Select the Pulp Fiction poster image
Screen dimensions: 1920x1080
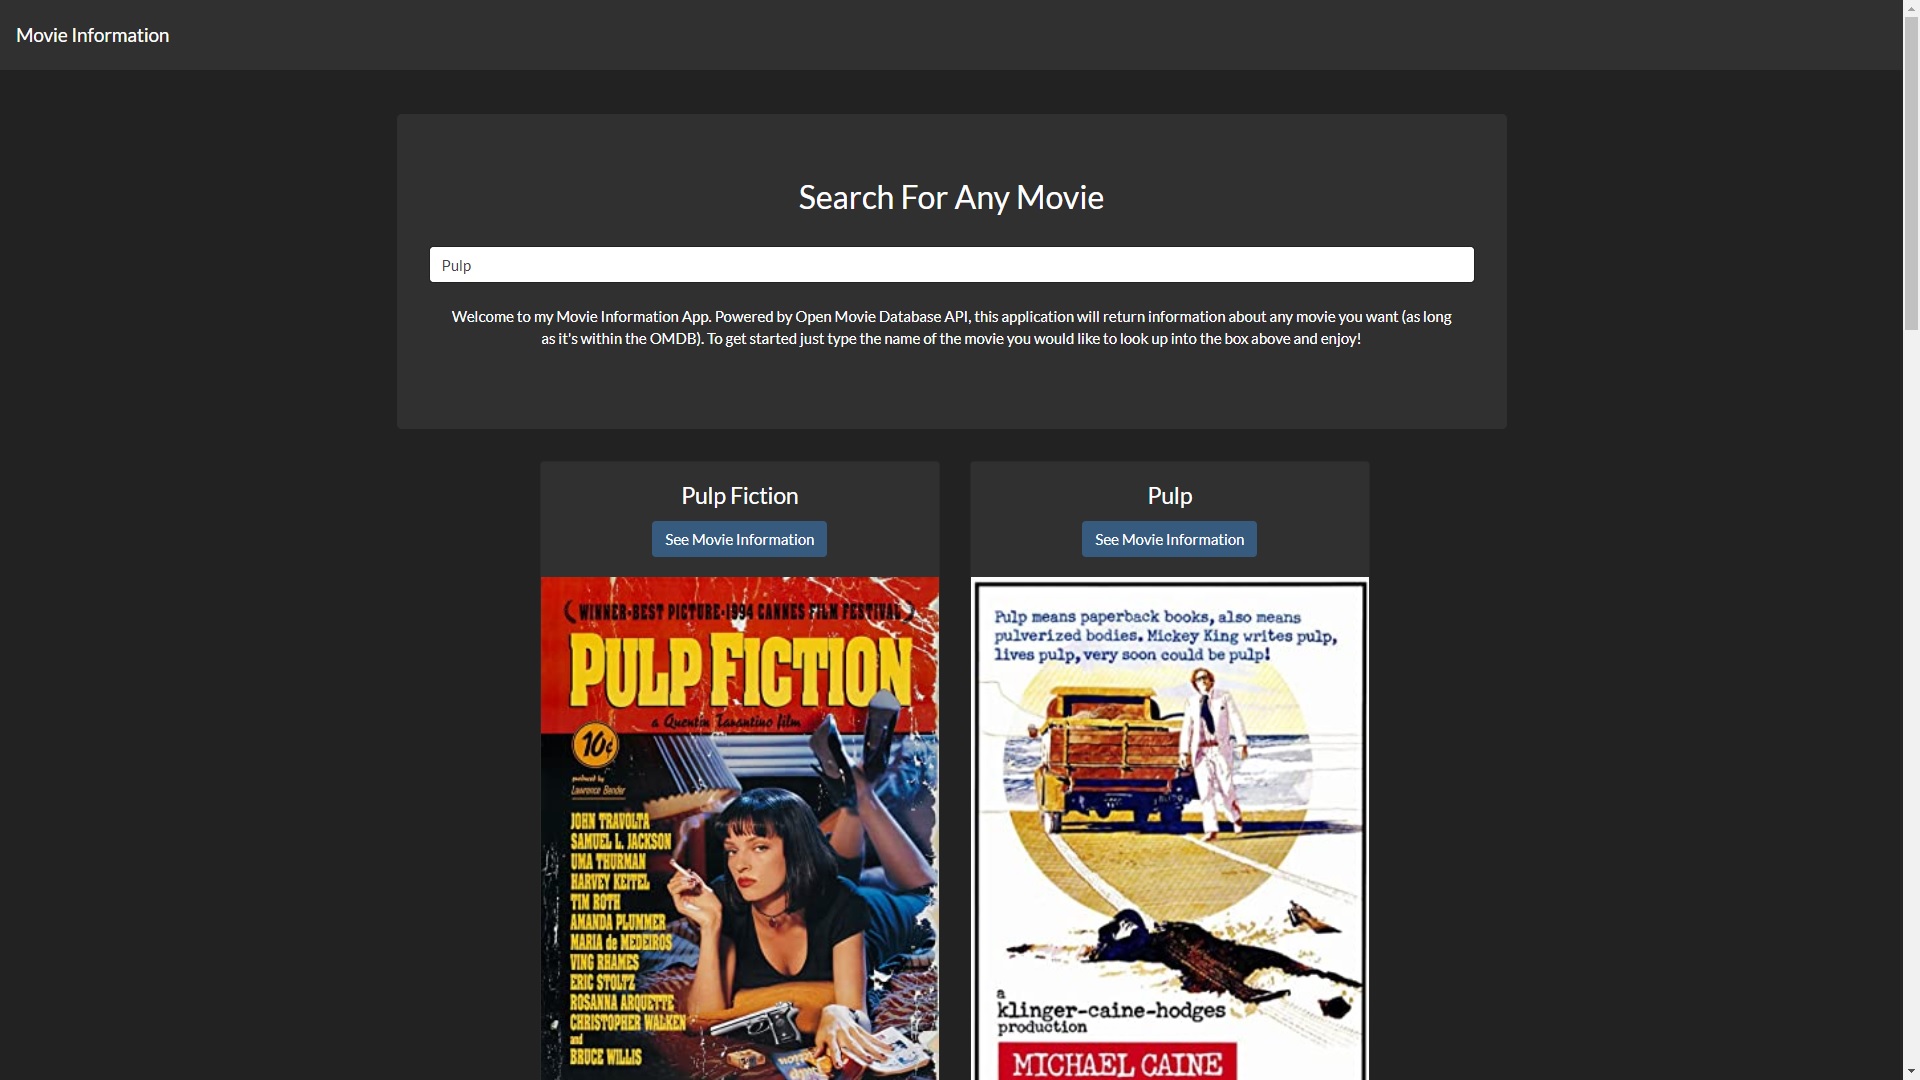point(740,828)
